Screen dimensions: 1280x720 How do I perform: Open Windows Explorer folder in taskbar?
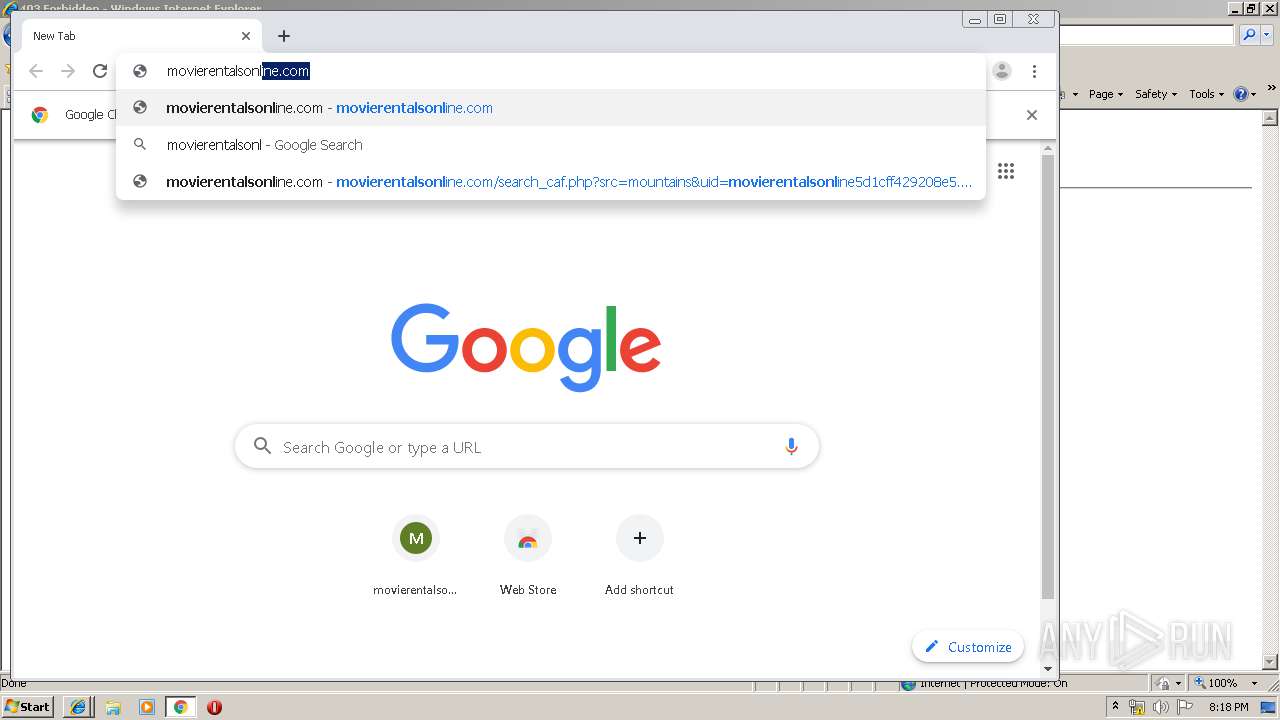[x=113, y=707]
